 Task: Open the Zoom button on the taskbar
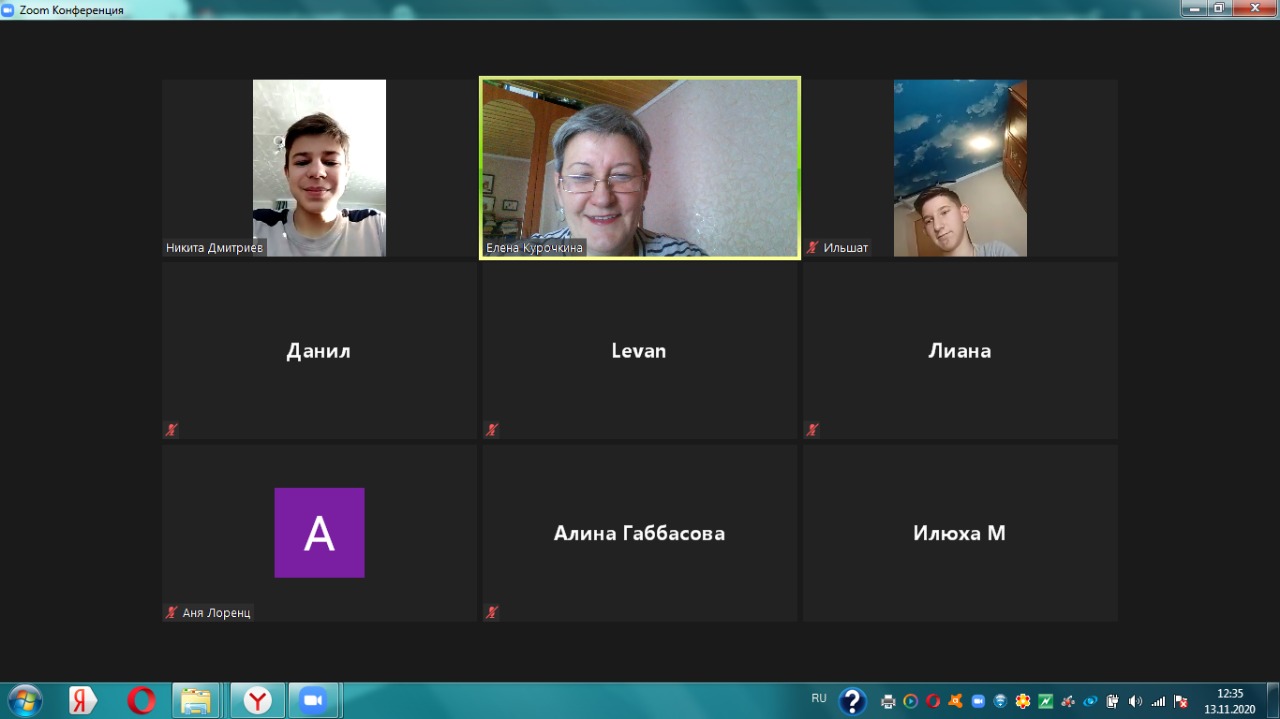click(x=314, y=700)
